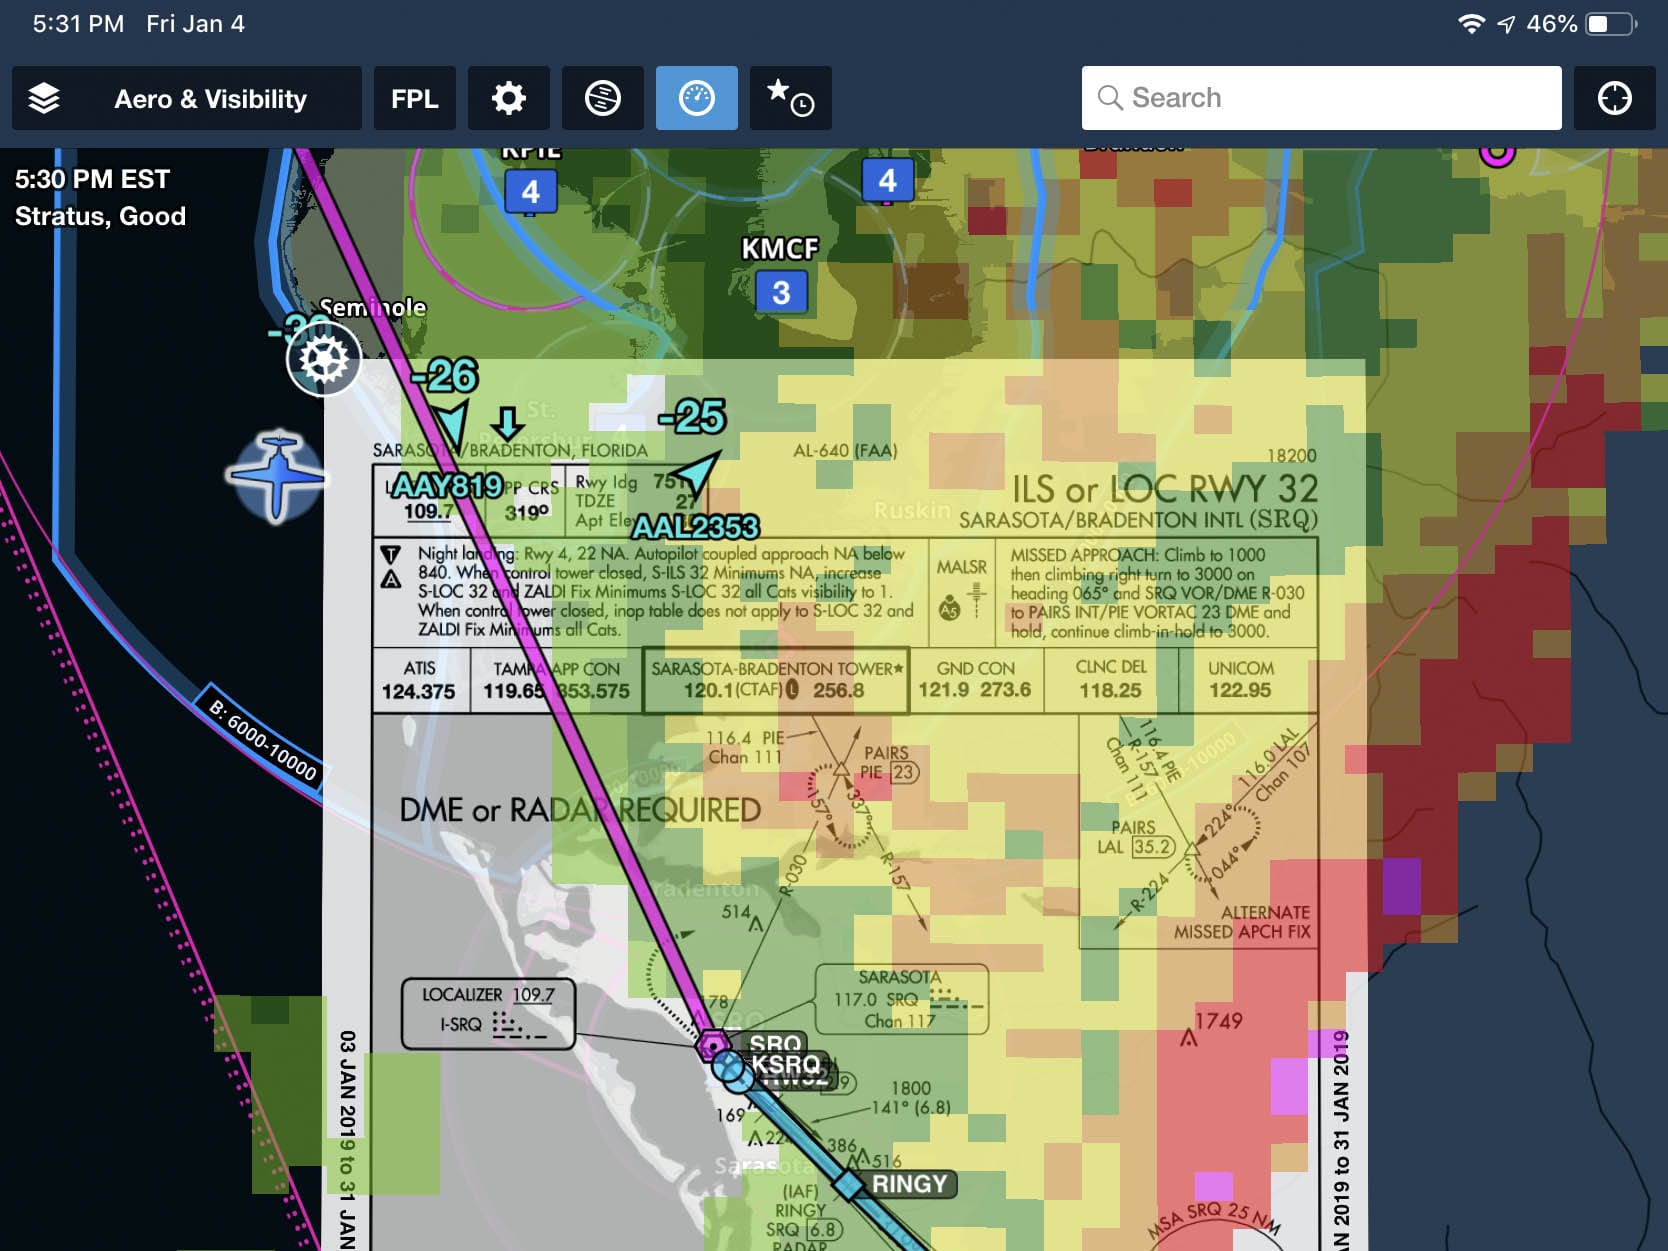The image size is (1668, 1251).
Task: Open map settings gear in toolbar
Action: (509, 98)
